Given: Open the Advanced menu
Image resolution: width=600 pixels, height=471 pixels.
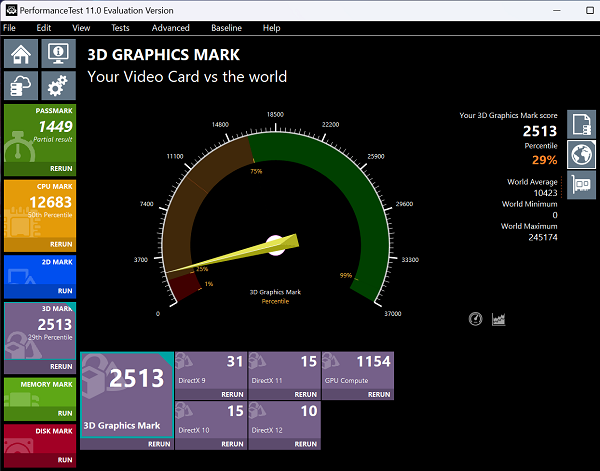Looking at the screenshot, I should point(170,28).
